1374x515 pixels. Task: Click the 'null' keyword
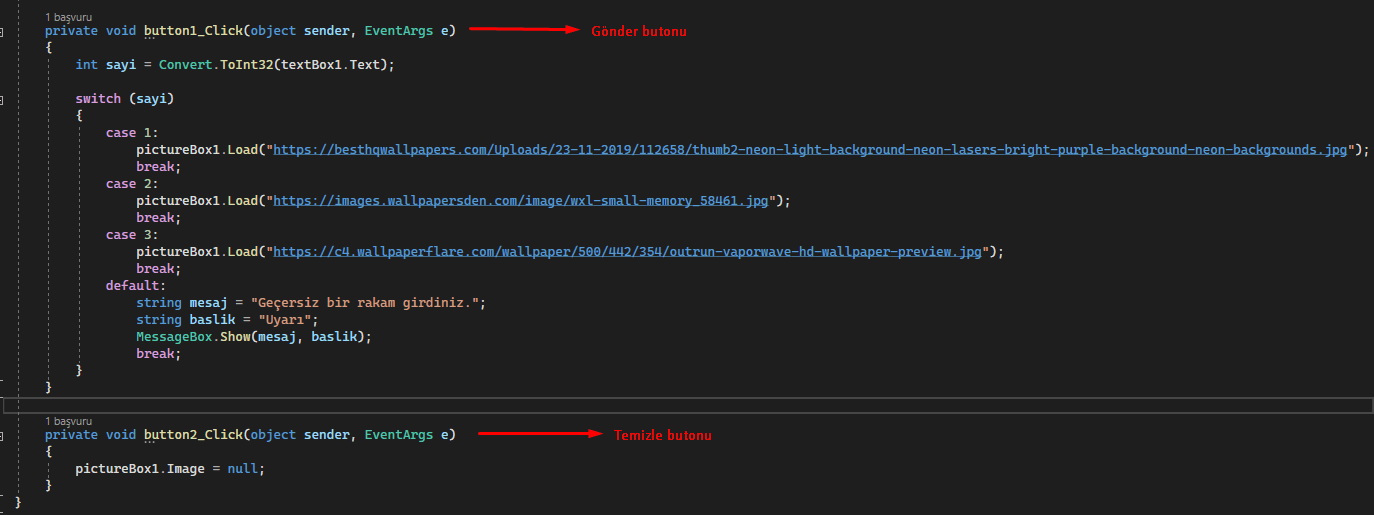pyautogui.click(x=243, y=469)
